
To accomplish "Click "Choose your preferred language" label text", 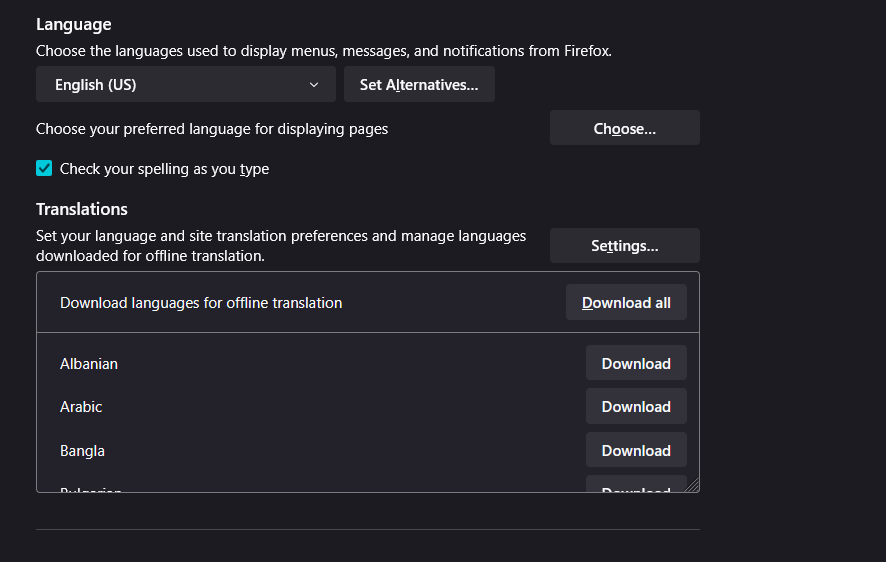I will pos(212,129).
